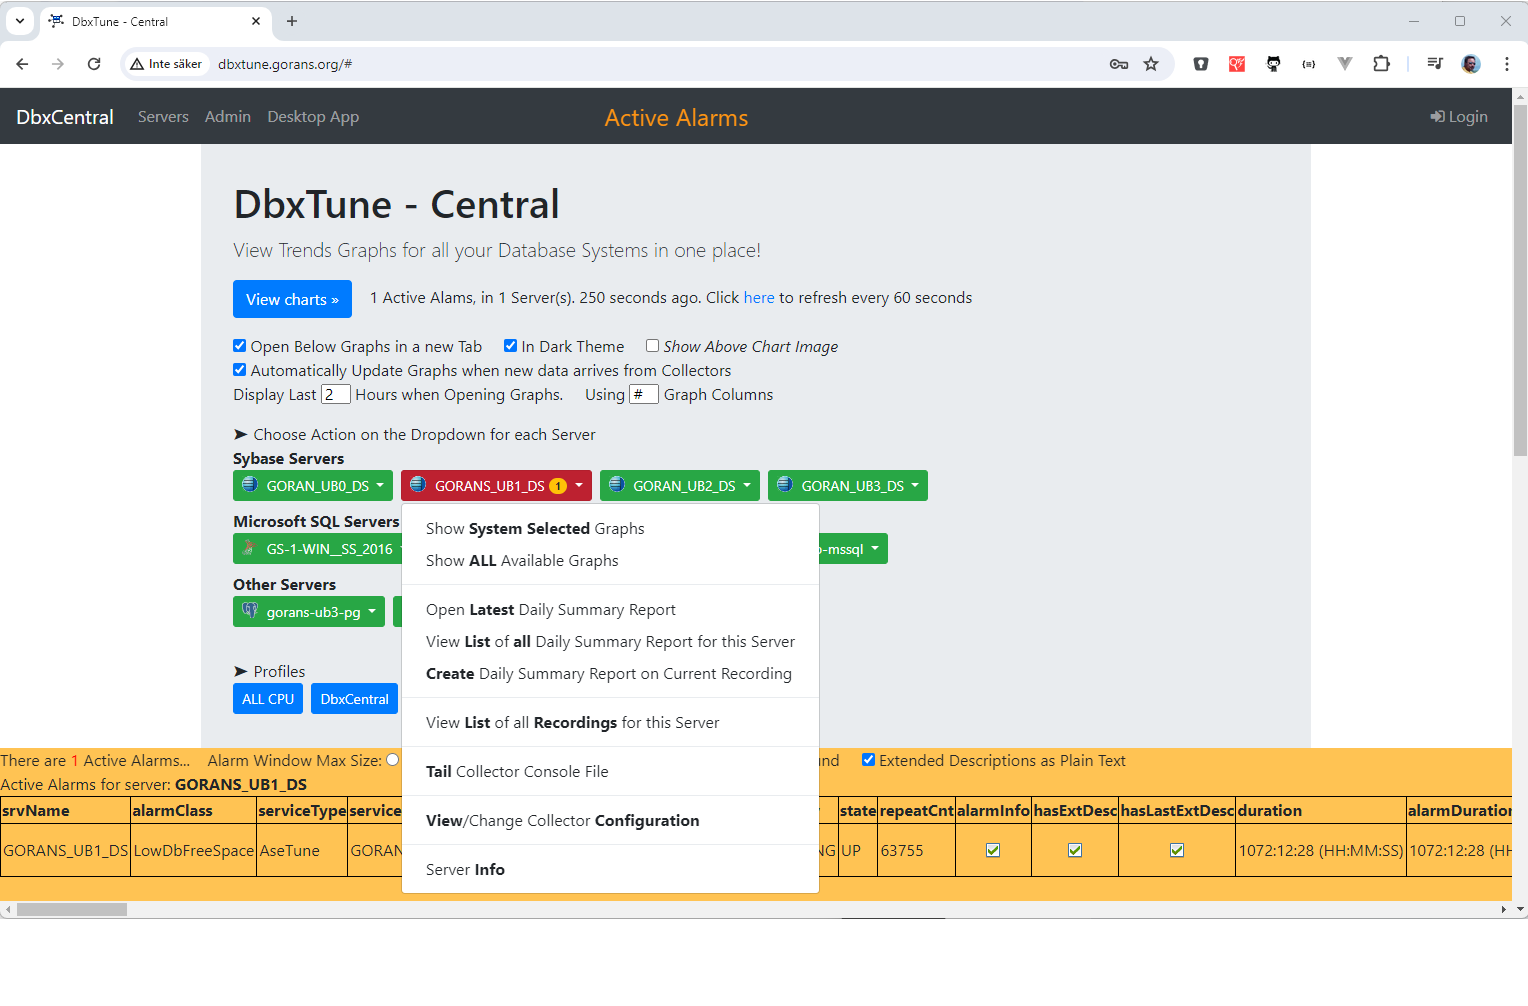This screenshot has height=1006, width=1528.
Task: Open the media control playlist icon
Action: [x=1435, y=64]
